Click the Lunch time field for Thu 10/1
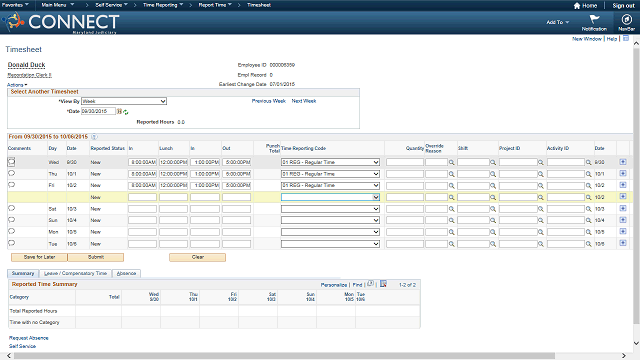 [173, 174]
